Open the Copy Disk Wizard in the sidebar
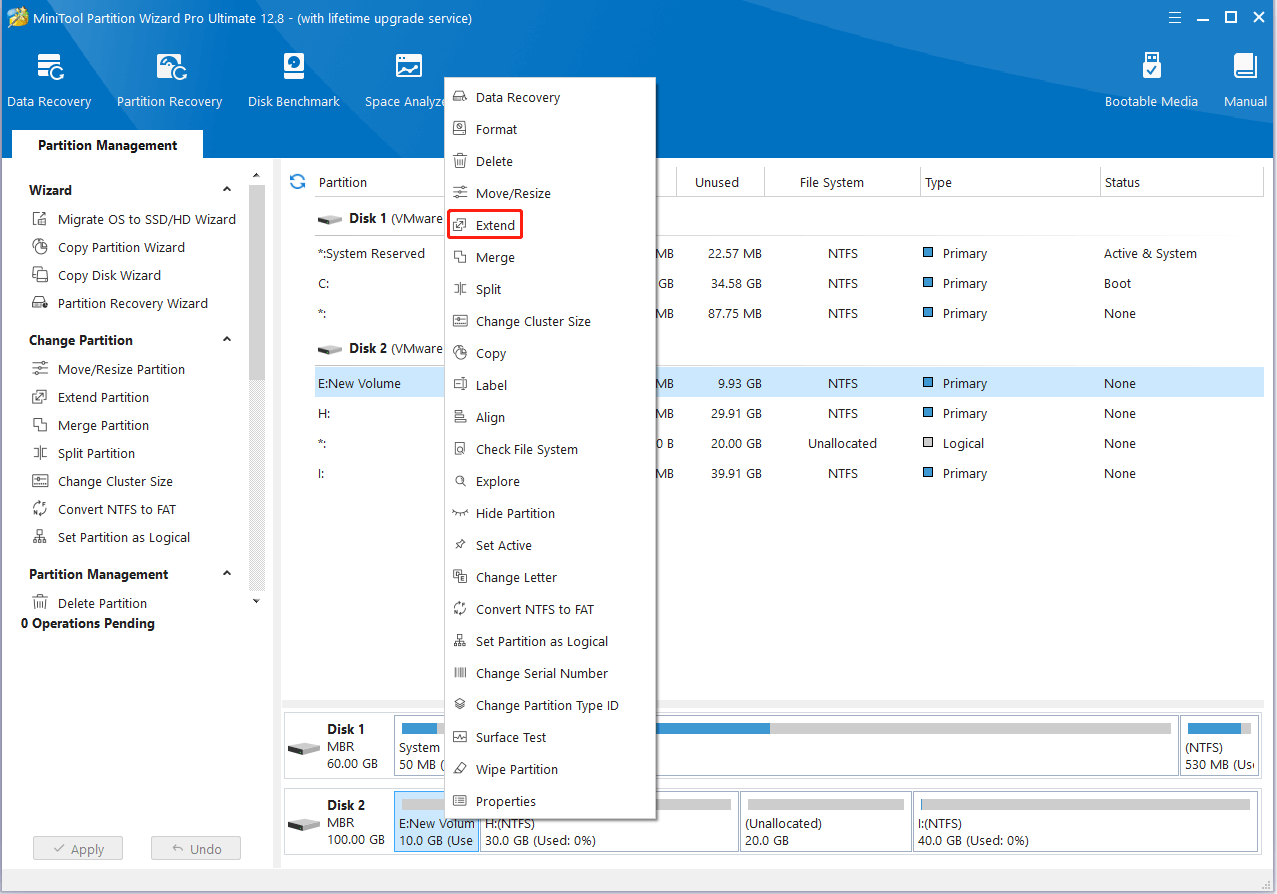The width and height of the screenshot is (1277, 894). (109, 275)
